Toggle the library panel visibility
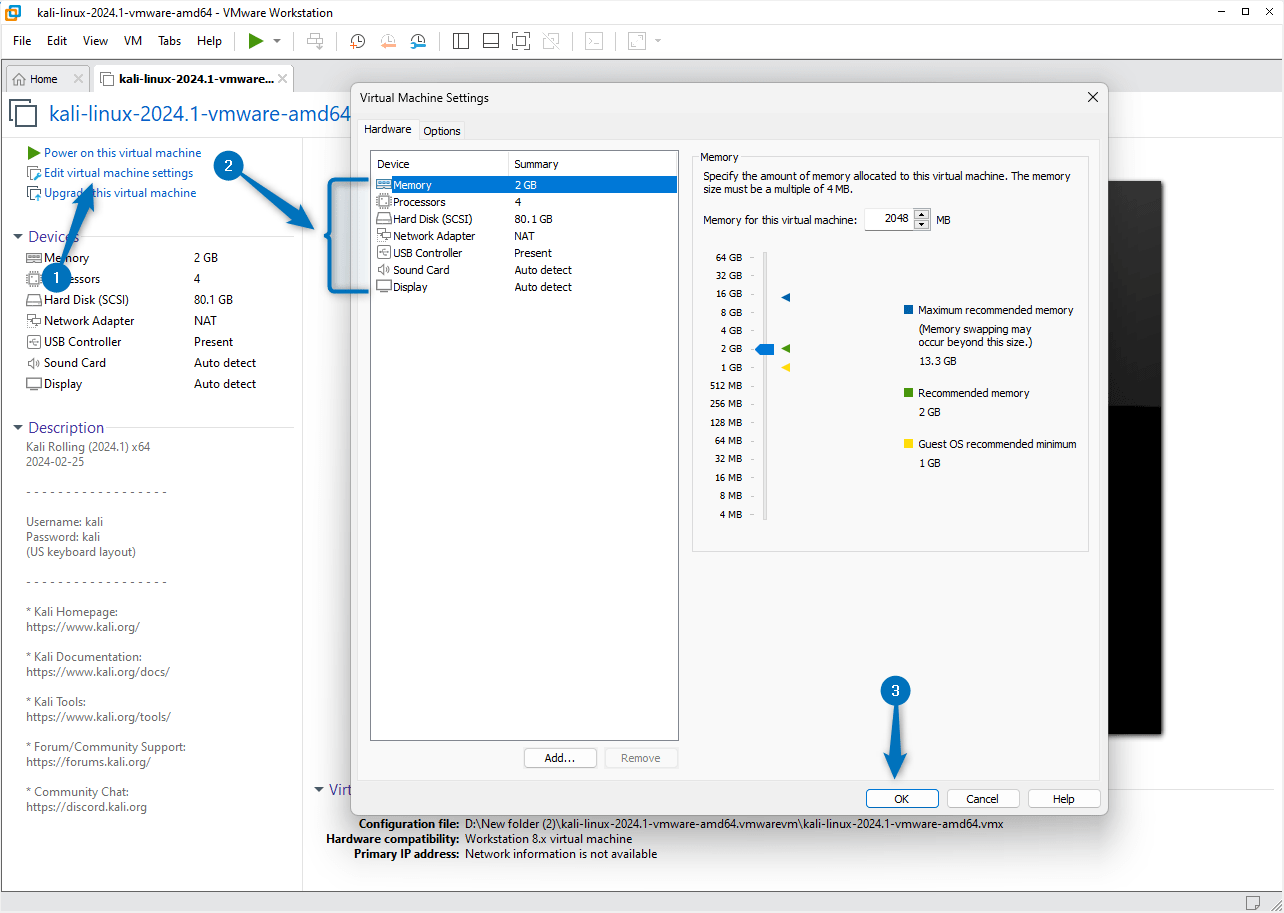The height and width of the screenshot is (913, 1284). 460,41
